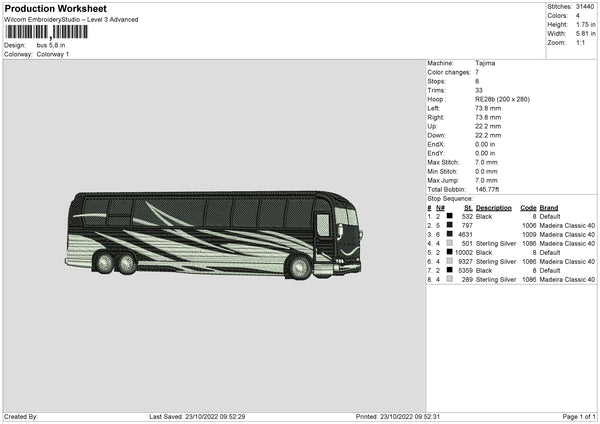Click the 'EndX:' value 0.00 in

point(485,144)
